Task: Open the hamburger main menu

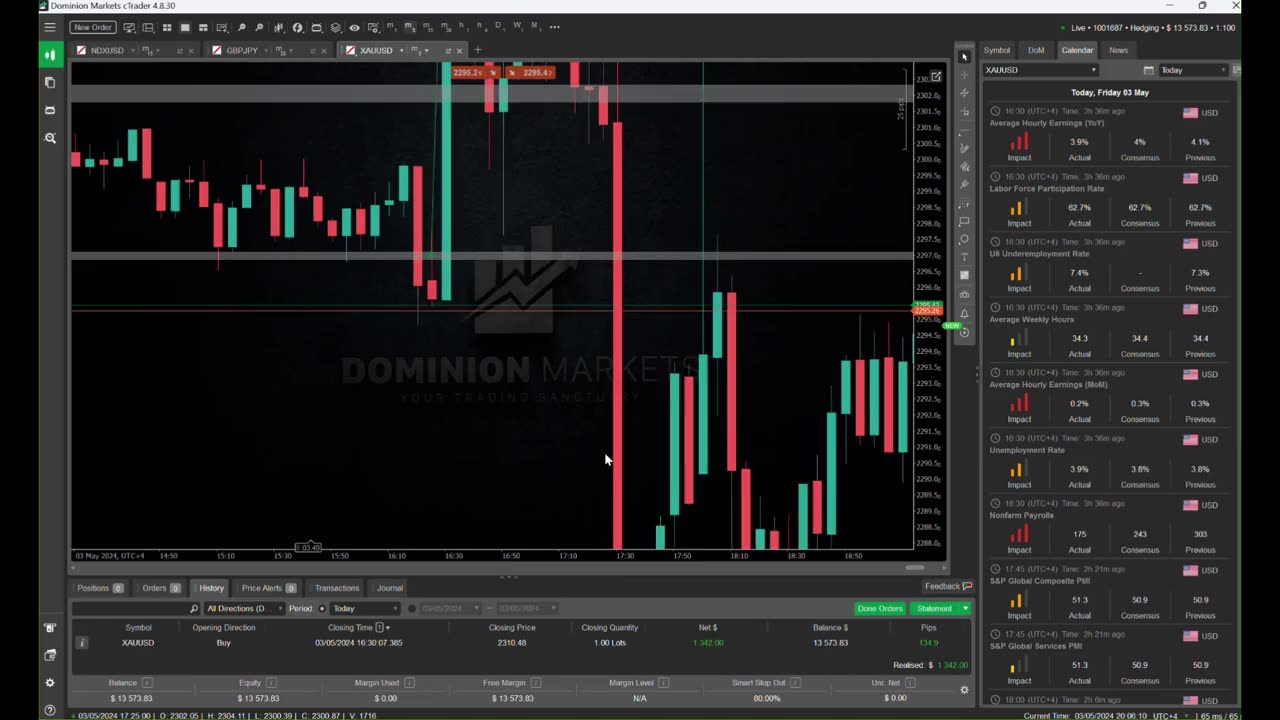Action: (x=50, y=27)
